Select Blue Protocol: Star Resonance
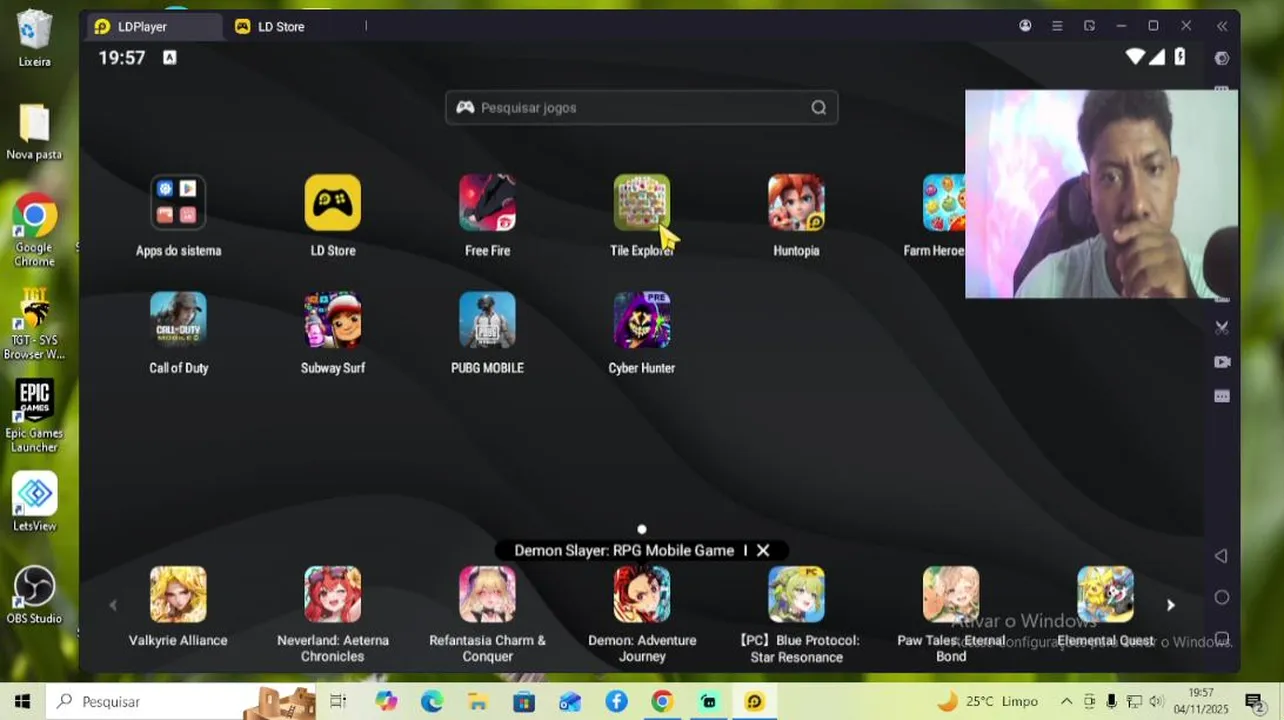This screenshot has height=720, width=1284. click(x=796, y=595)
